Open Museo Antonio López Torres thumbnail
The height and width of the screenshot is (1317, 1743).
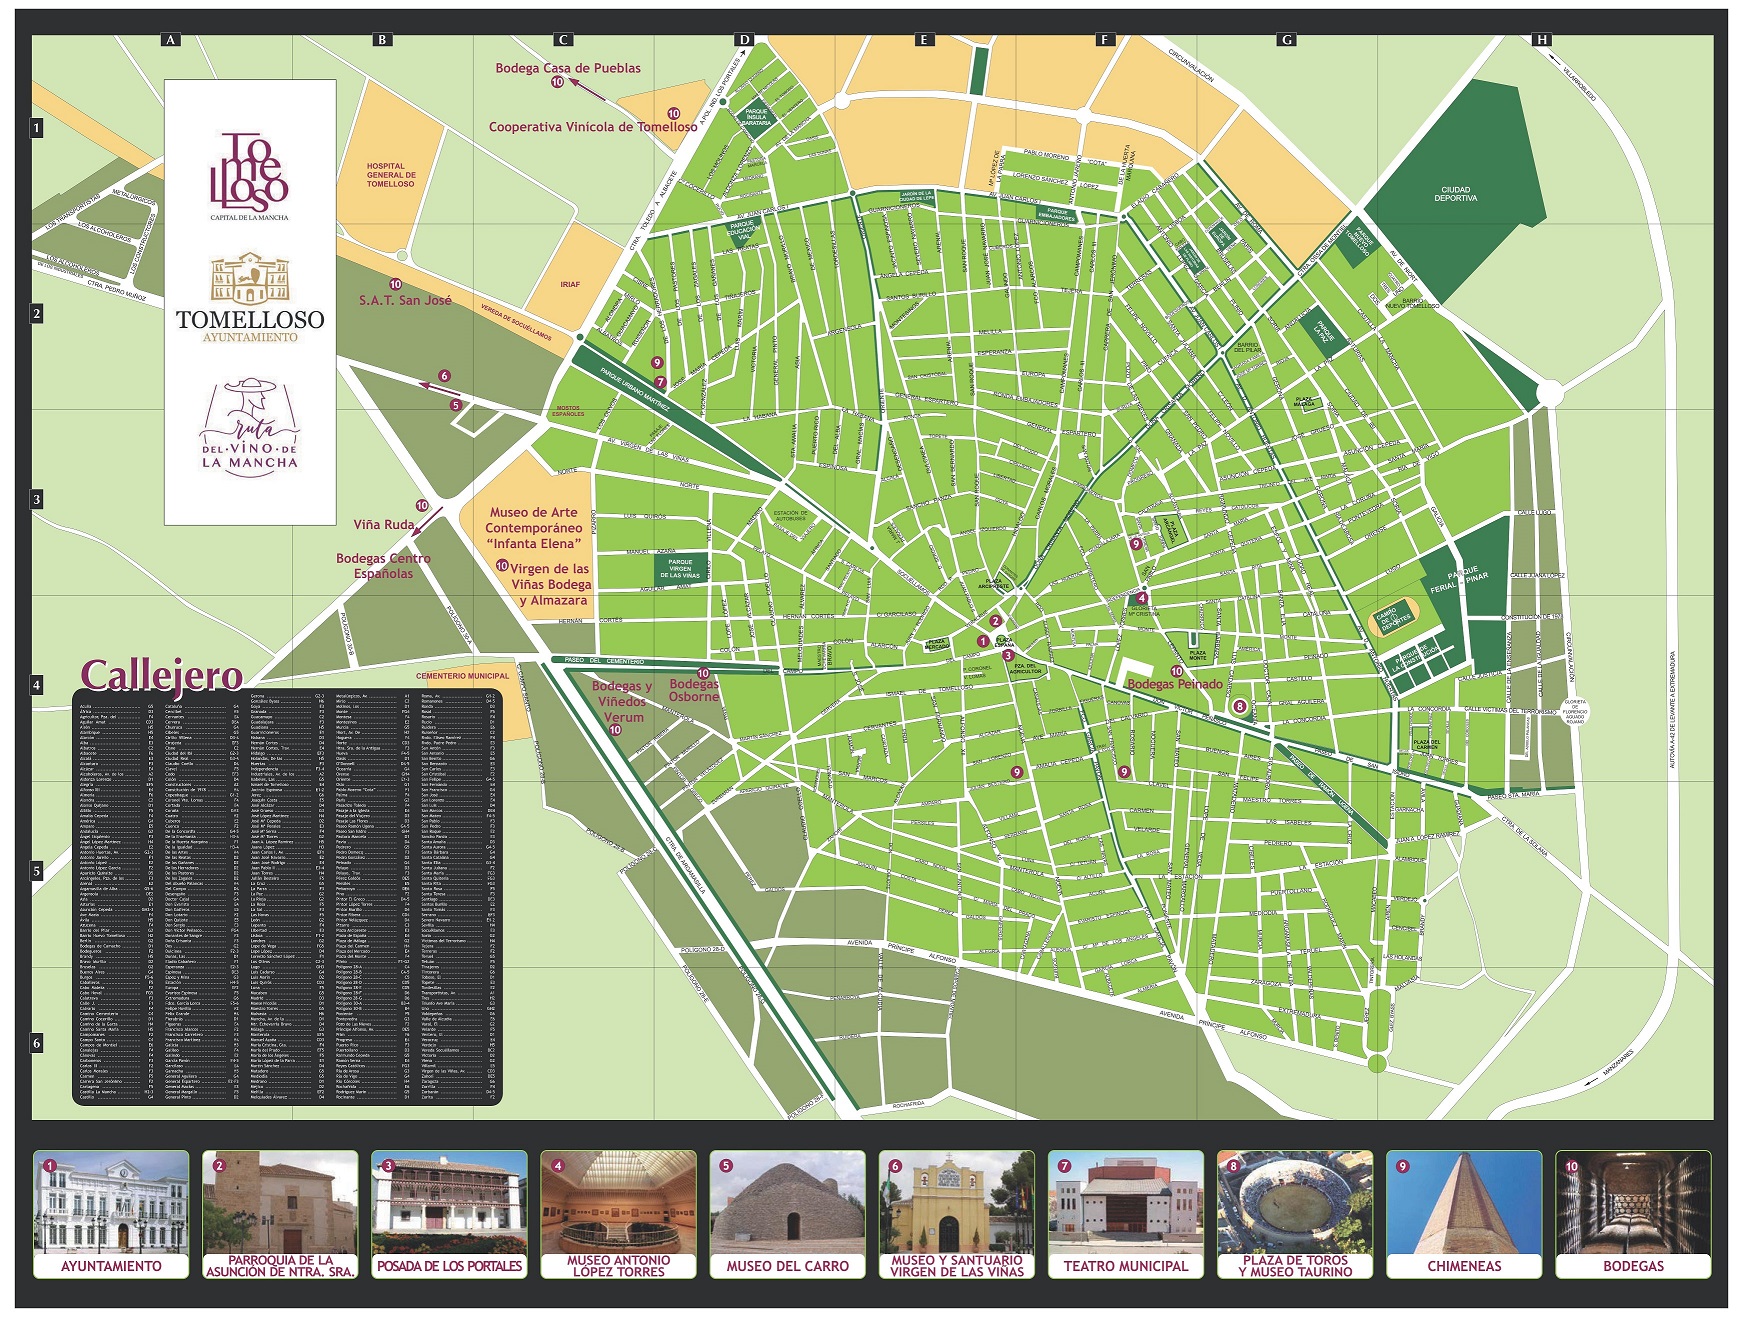click(618, 1214)
